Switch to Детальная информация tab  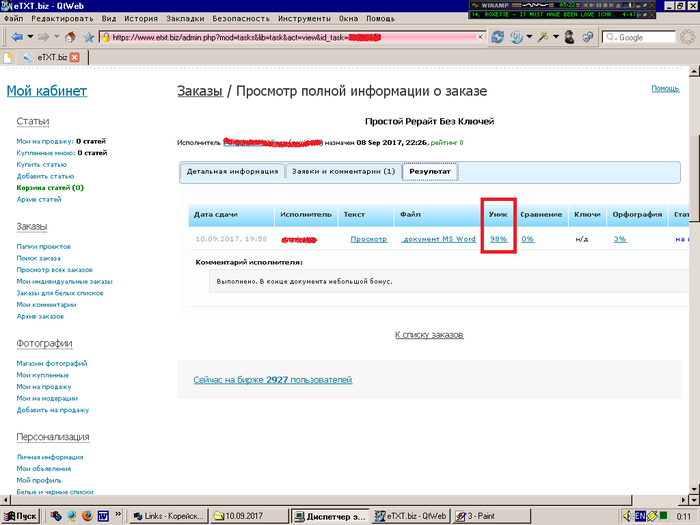pos(232,172)
